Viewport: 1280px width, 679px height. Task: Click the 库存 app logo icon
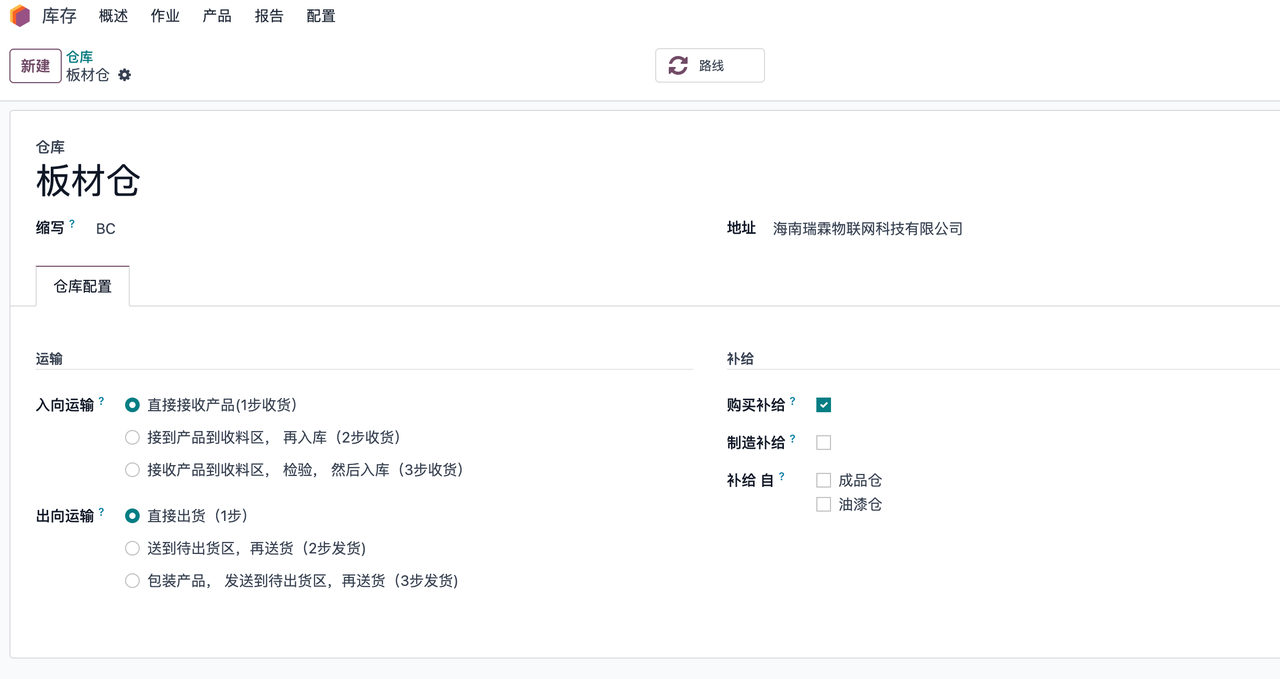click(x=20, y=16)
